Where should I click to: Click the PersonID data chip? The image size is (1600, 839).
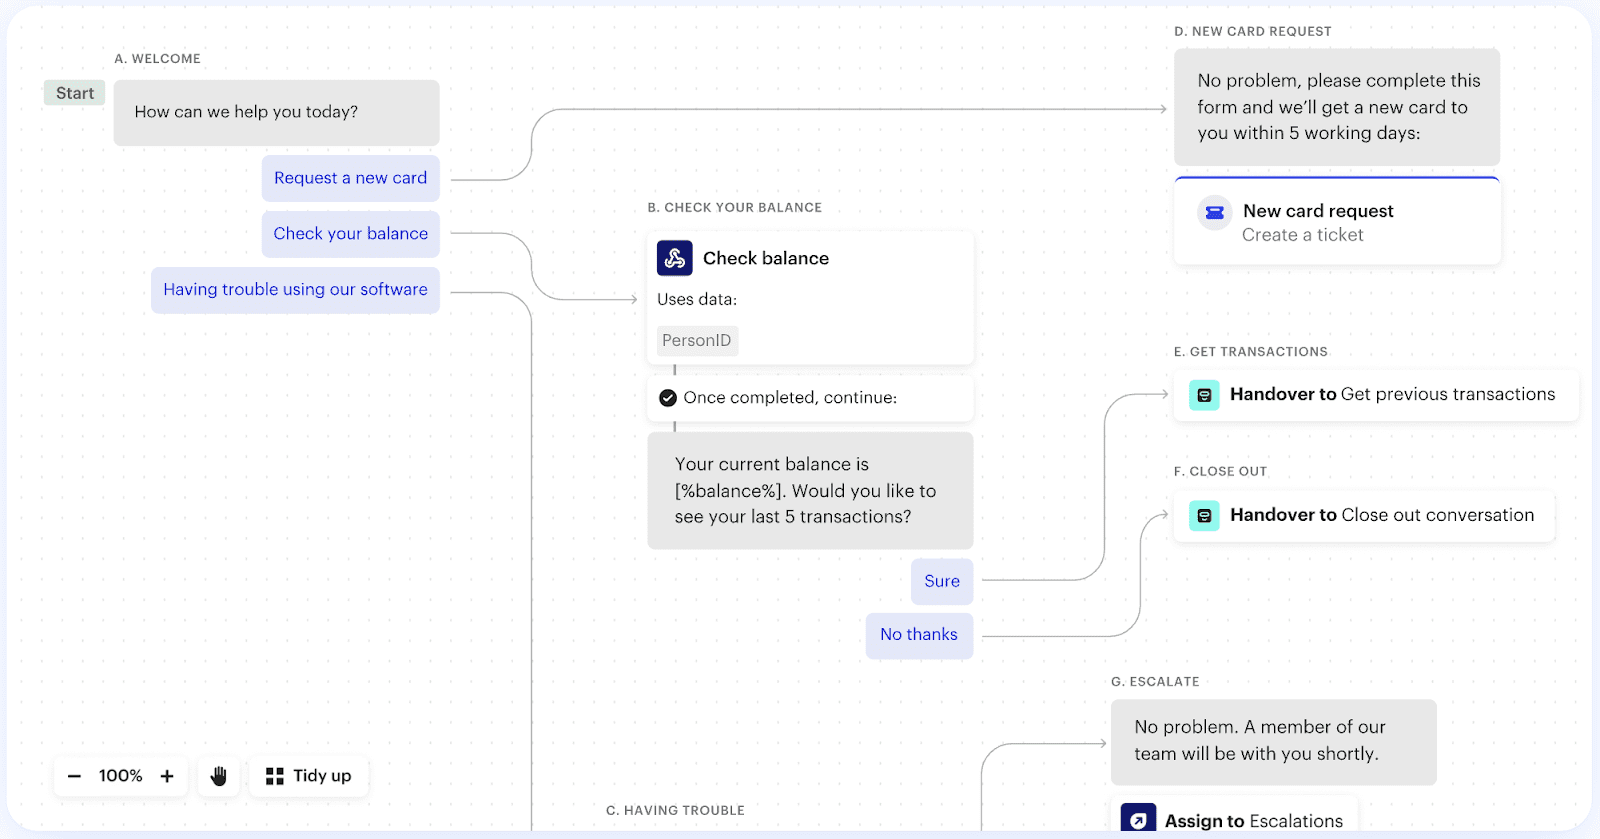click(x=697, y=341)
